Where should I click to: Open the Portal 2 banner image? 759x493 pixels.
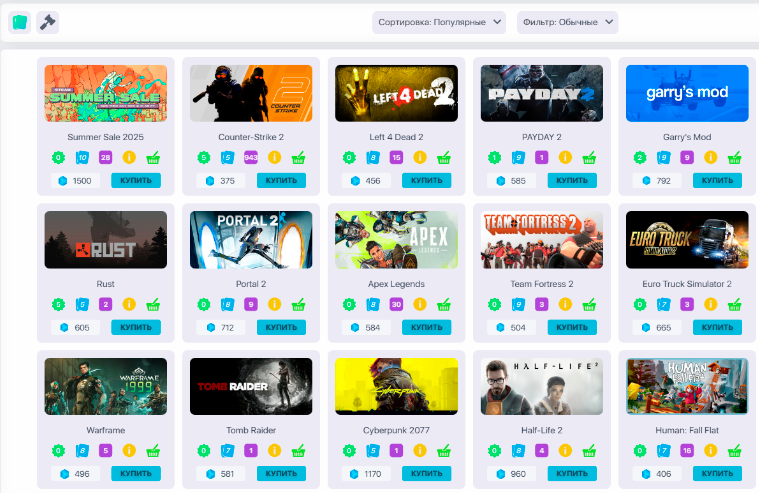[x=251, y=240]
